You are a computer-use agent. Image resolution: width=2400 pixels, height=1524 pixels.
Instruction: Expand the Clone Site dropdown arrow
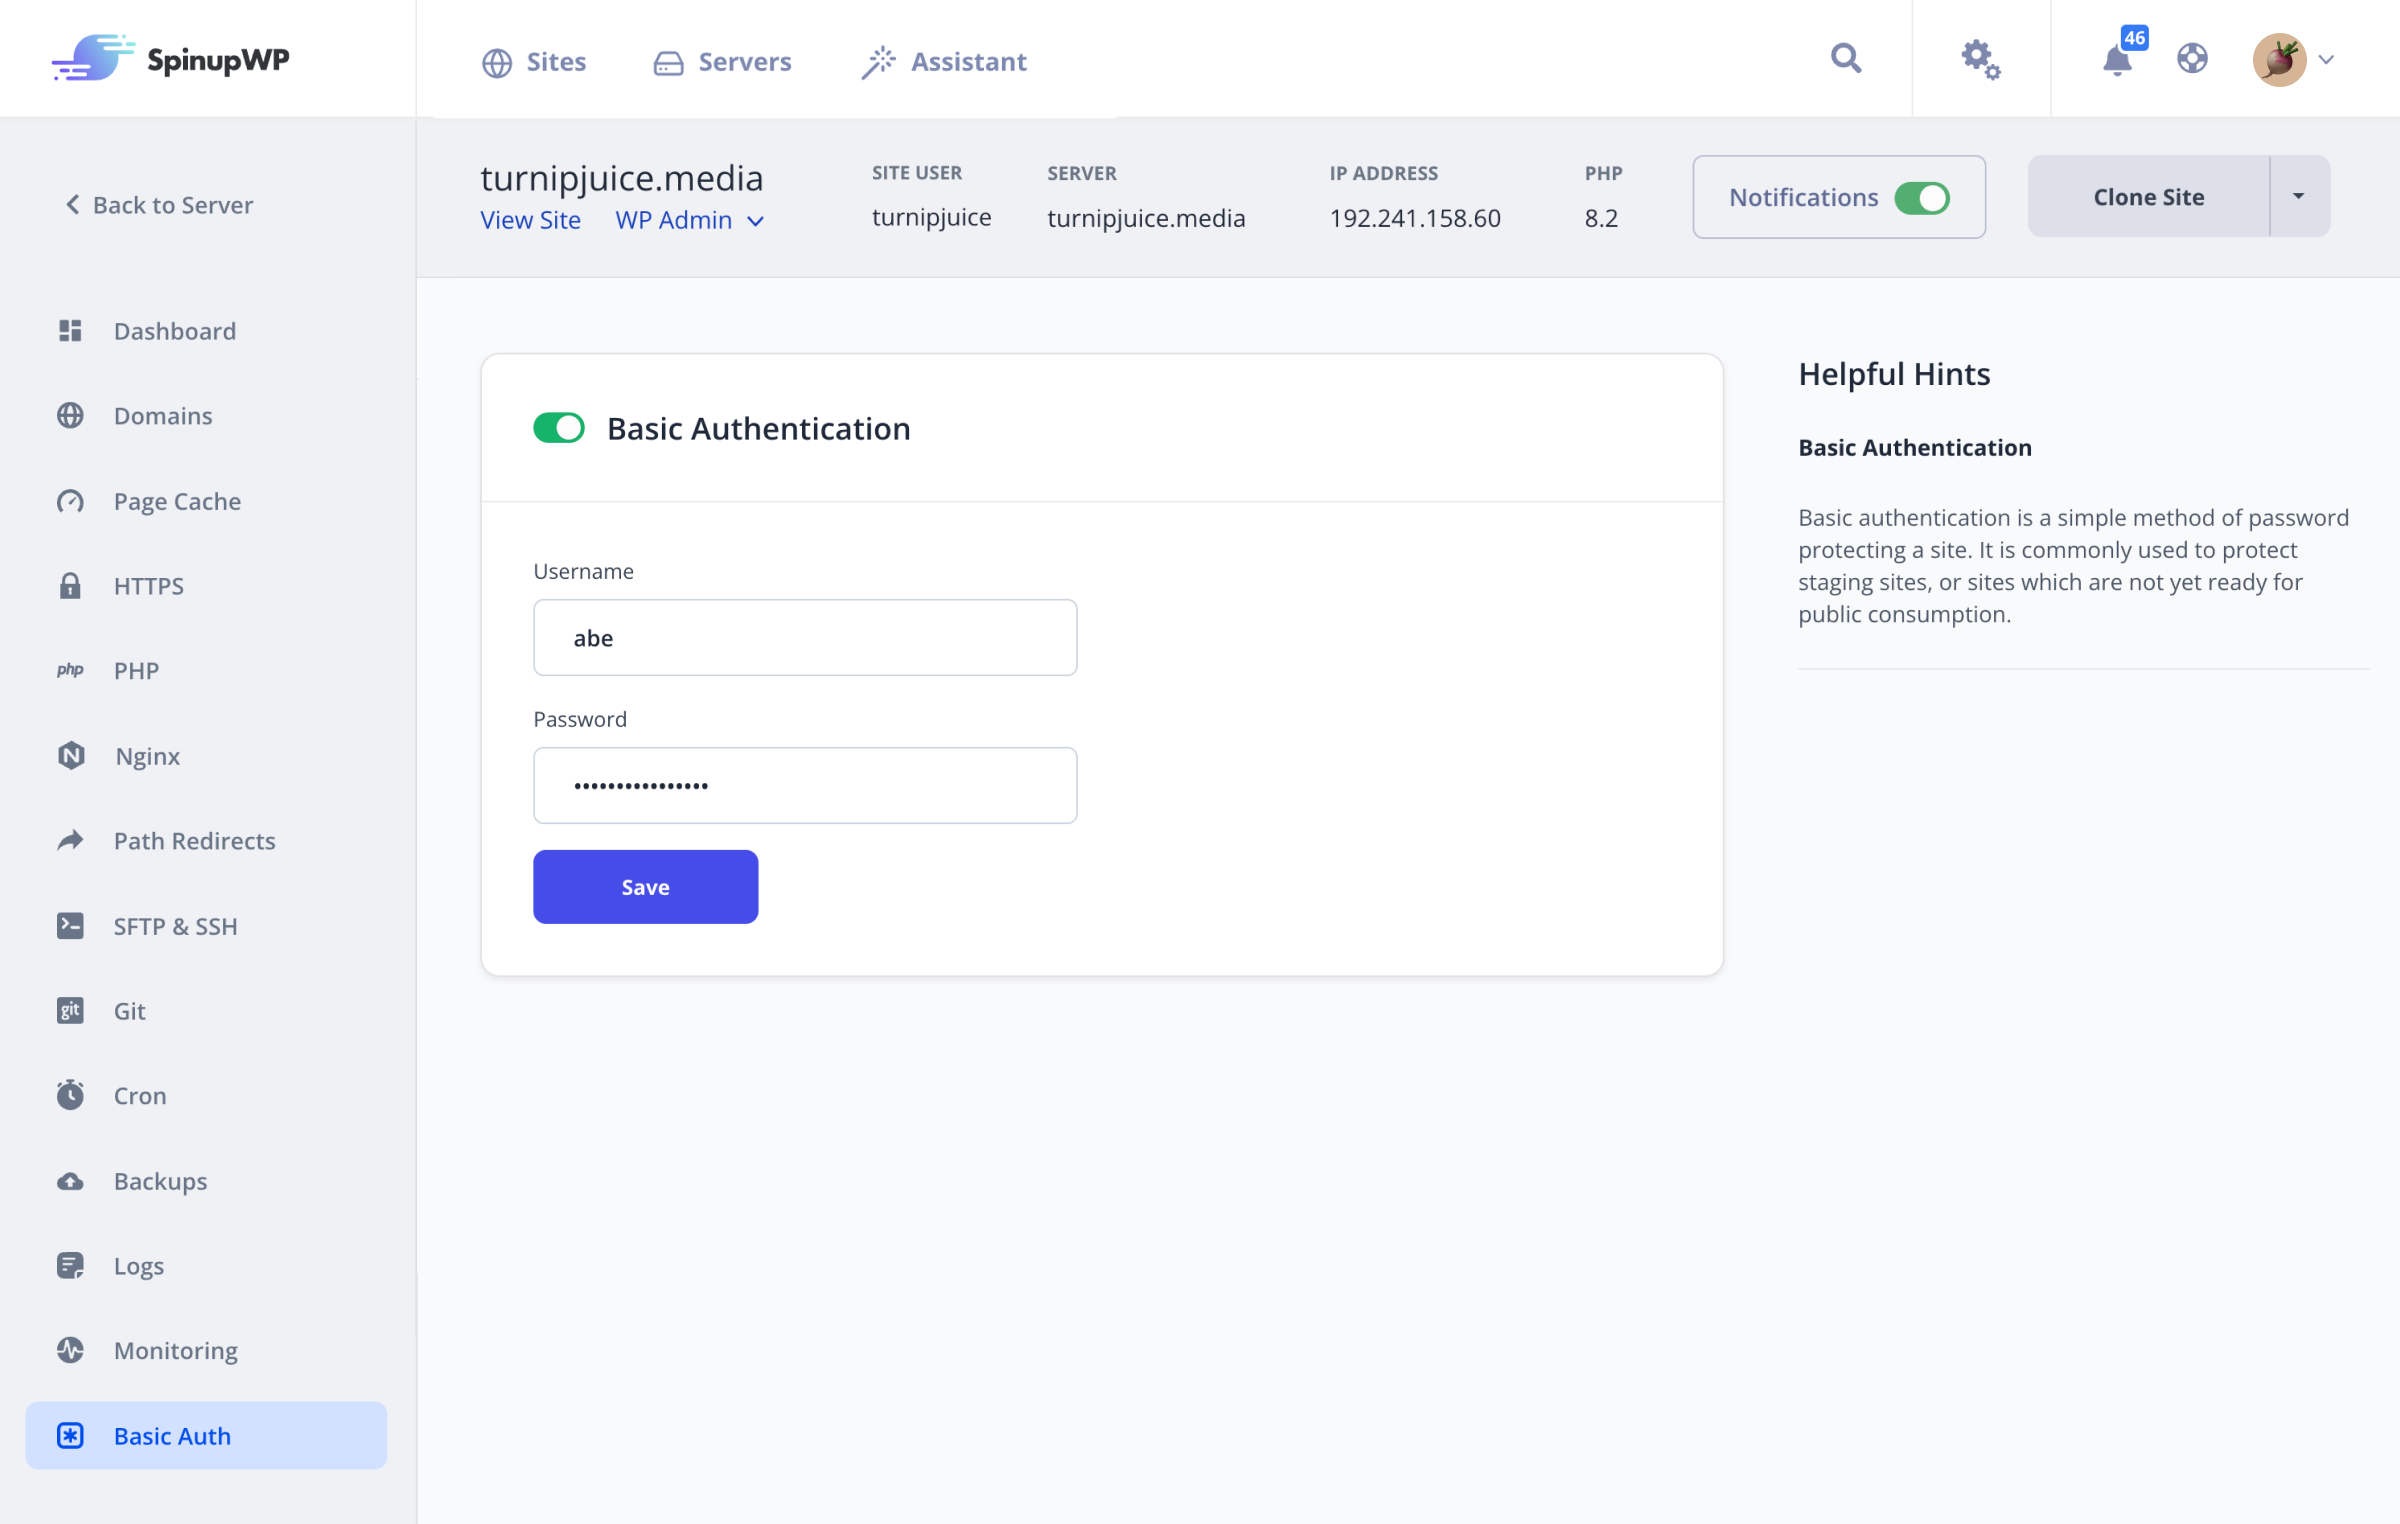tap(2297, 196)
